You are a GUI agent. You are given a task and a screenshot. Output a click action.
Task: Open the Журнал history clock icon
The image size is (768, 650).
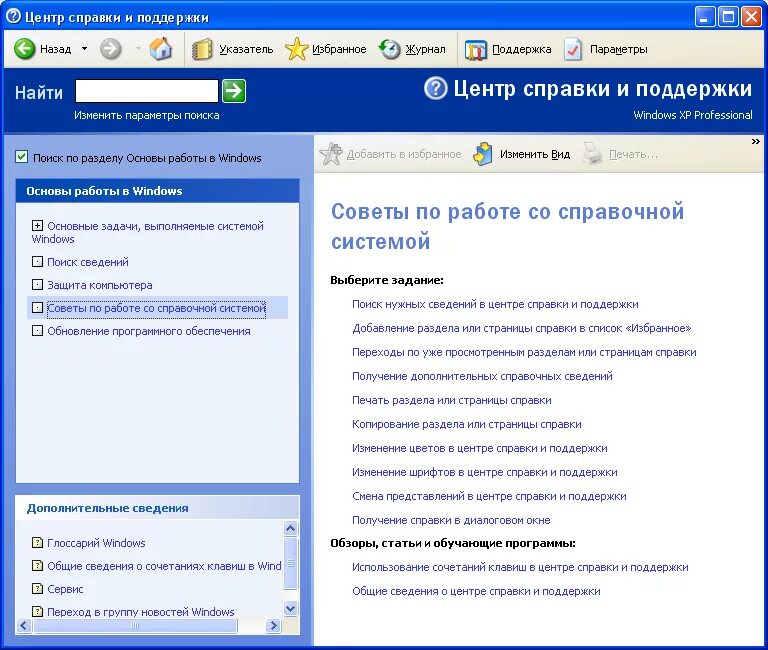click(x=390, y=49)
